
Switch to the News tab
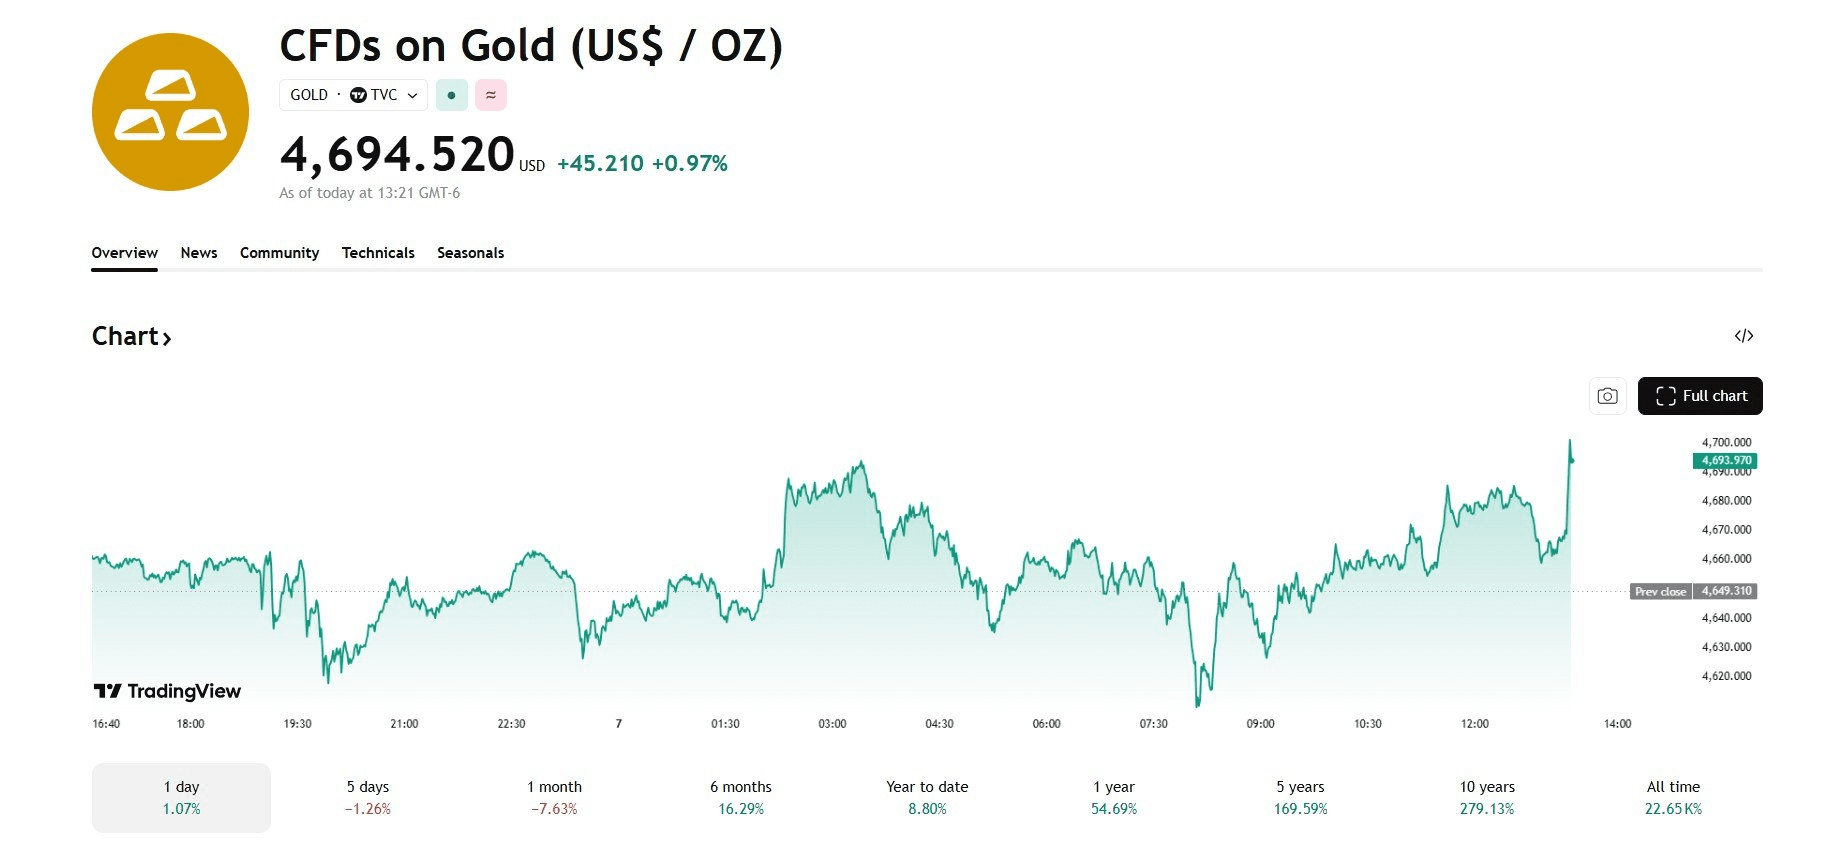(x=199, y=253)
